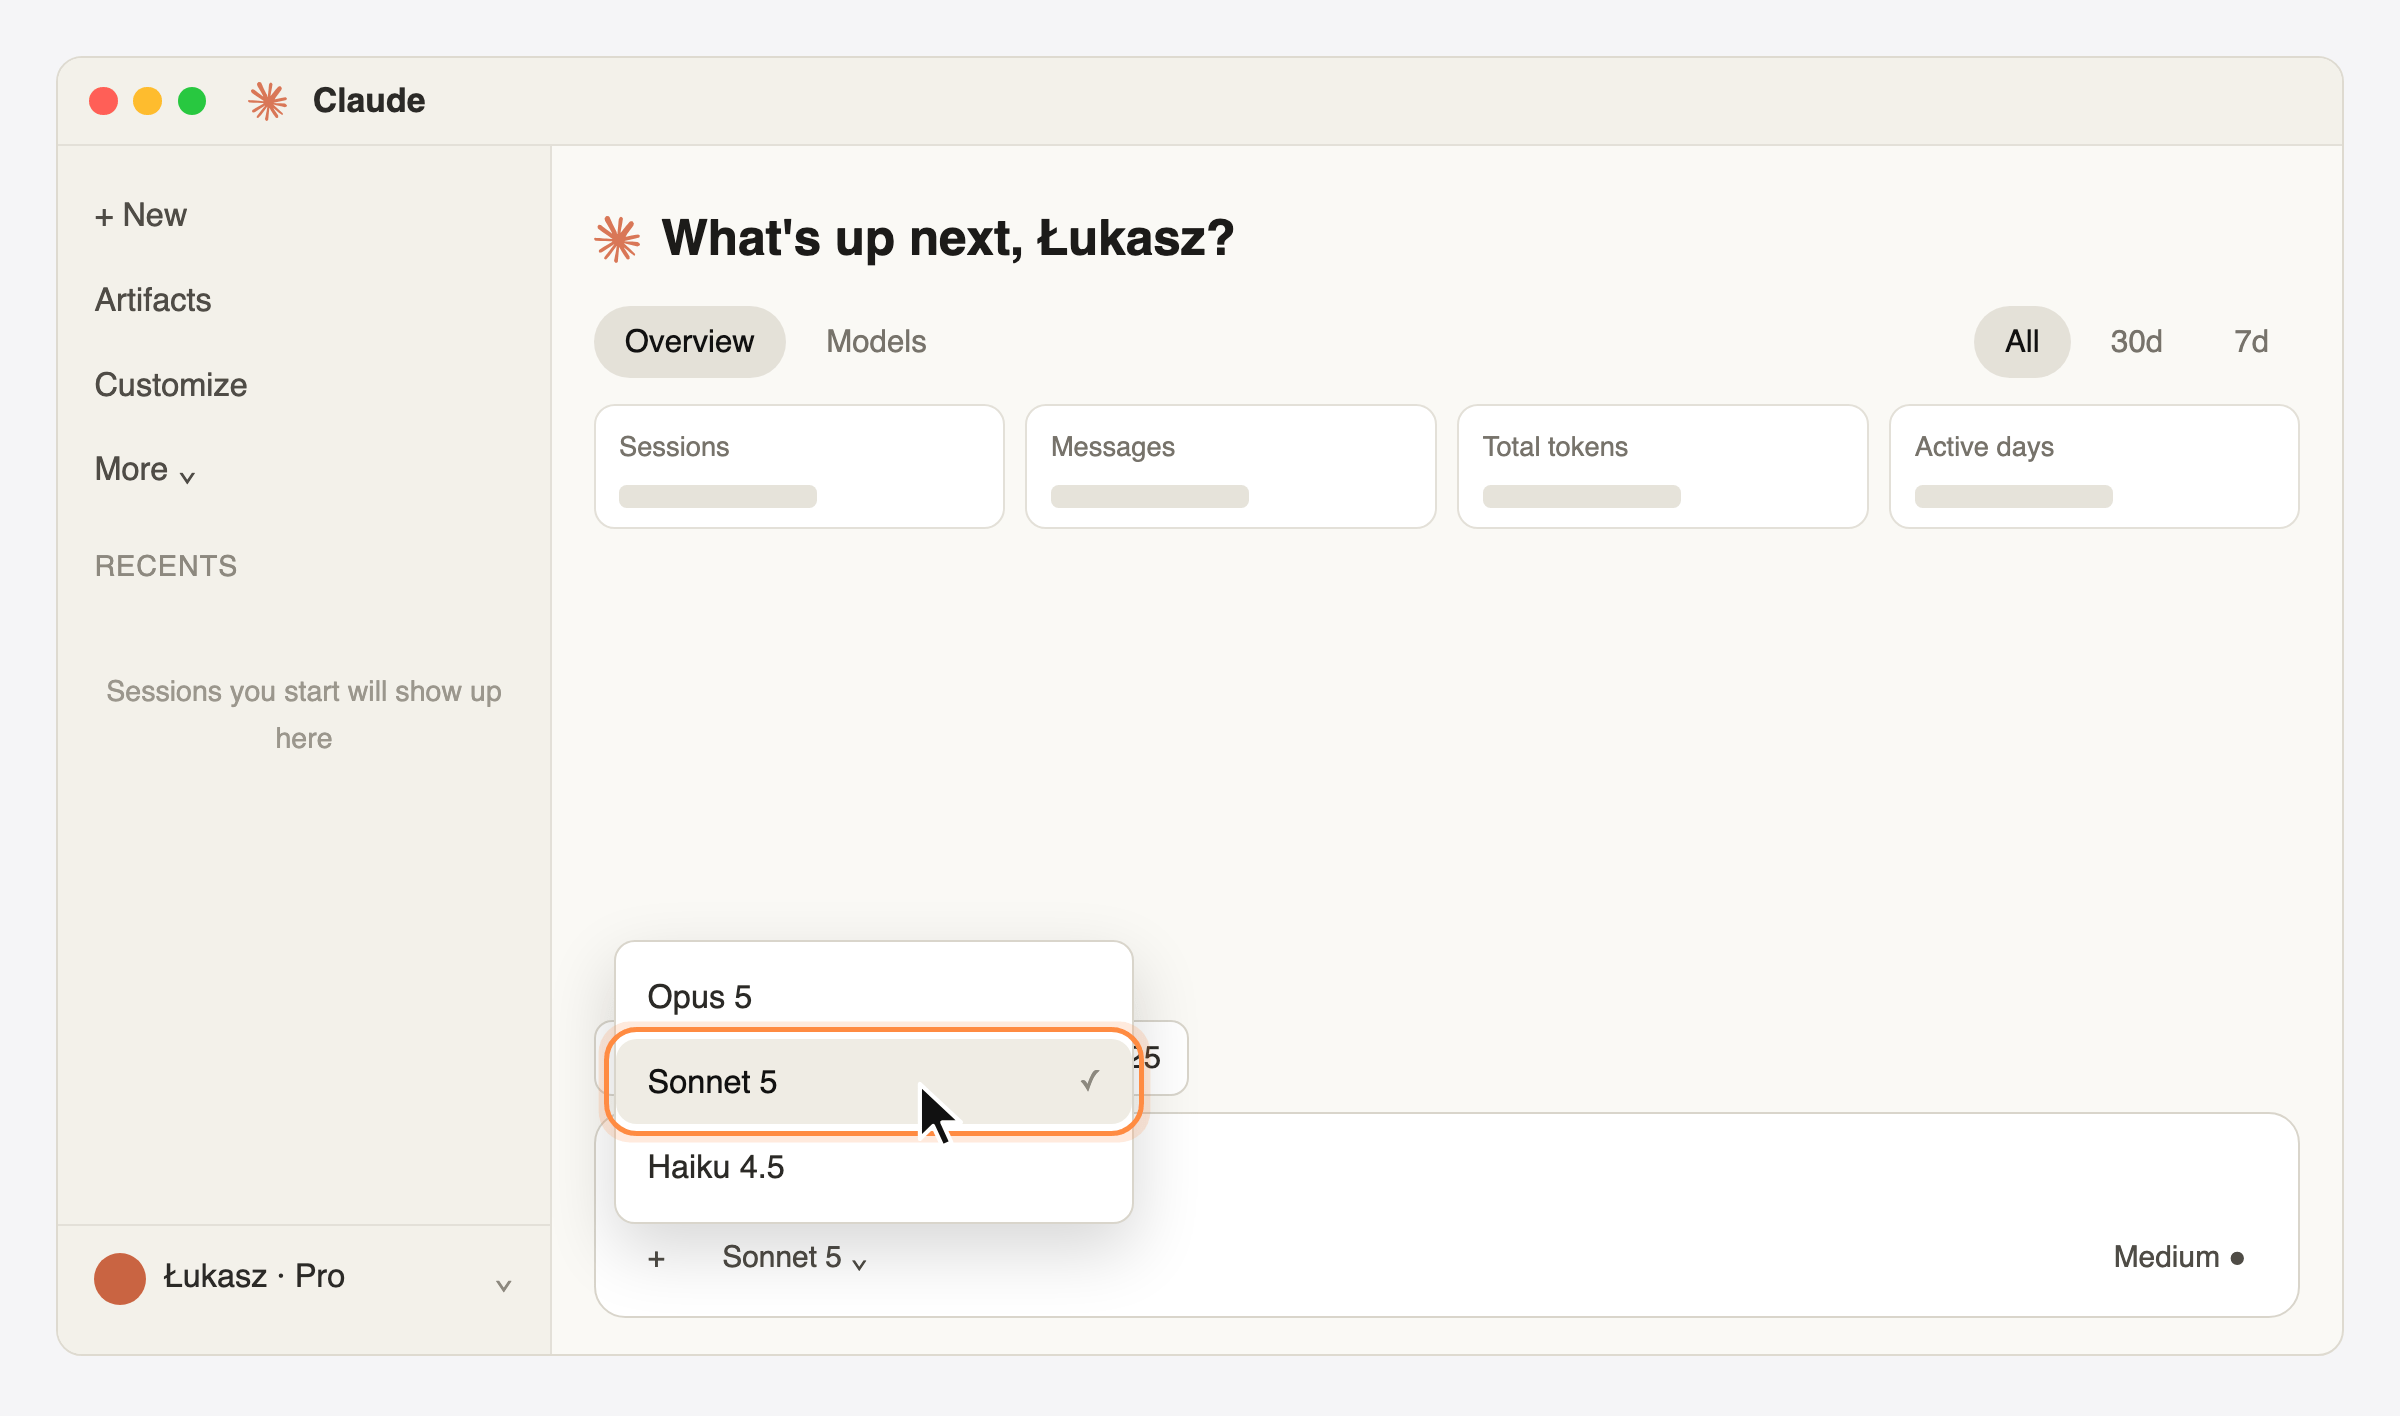This screenshot has height=1416, width=2400.
Task: Choose Haiku 4.5 from the model menu
Action: pos(874,1167)
